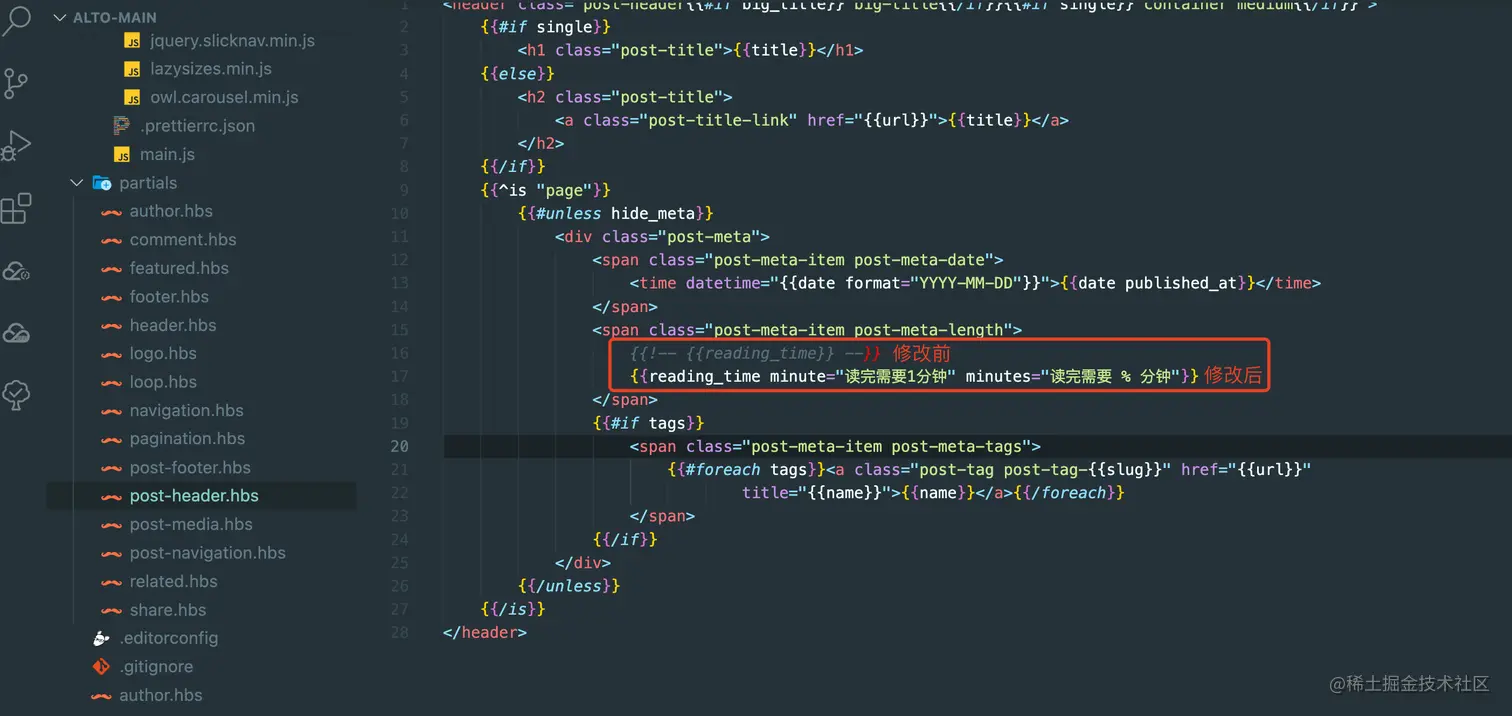Open .editorconfig file
The height and width of the screenshot is (716, 1512).
point(168,638)
